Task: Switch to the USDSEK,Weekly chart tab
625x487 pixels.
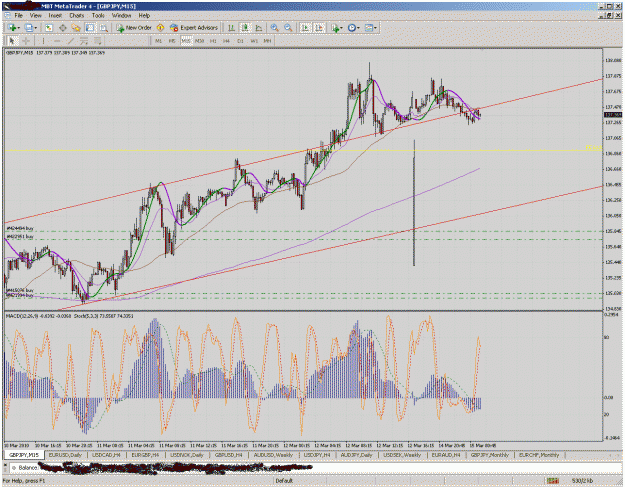Action: [x=402, y=455]
